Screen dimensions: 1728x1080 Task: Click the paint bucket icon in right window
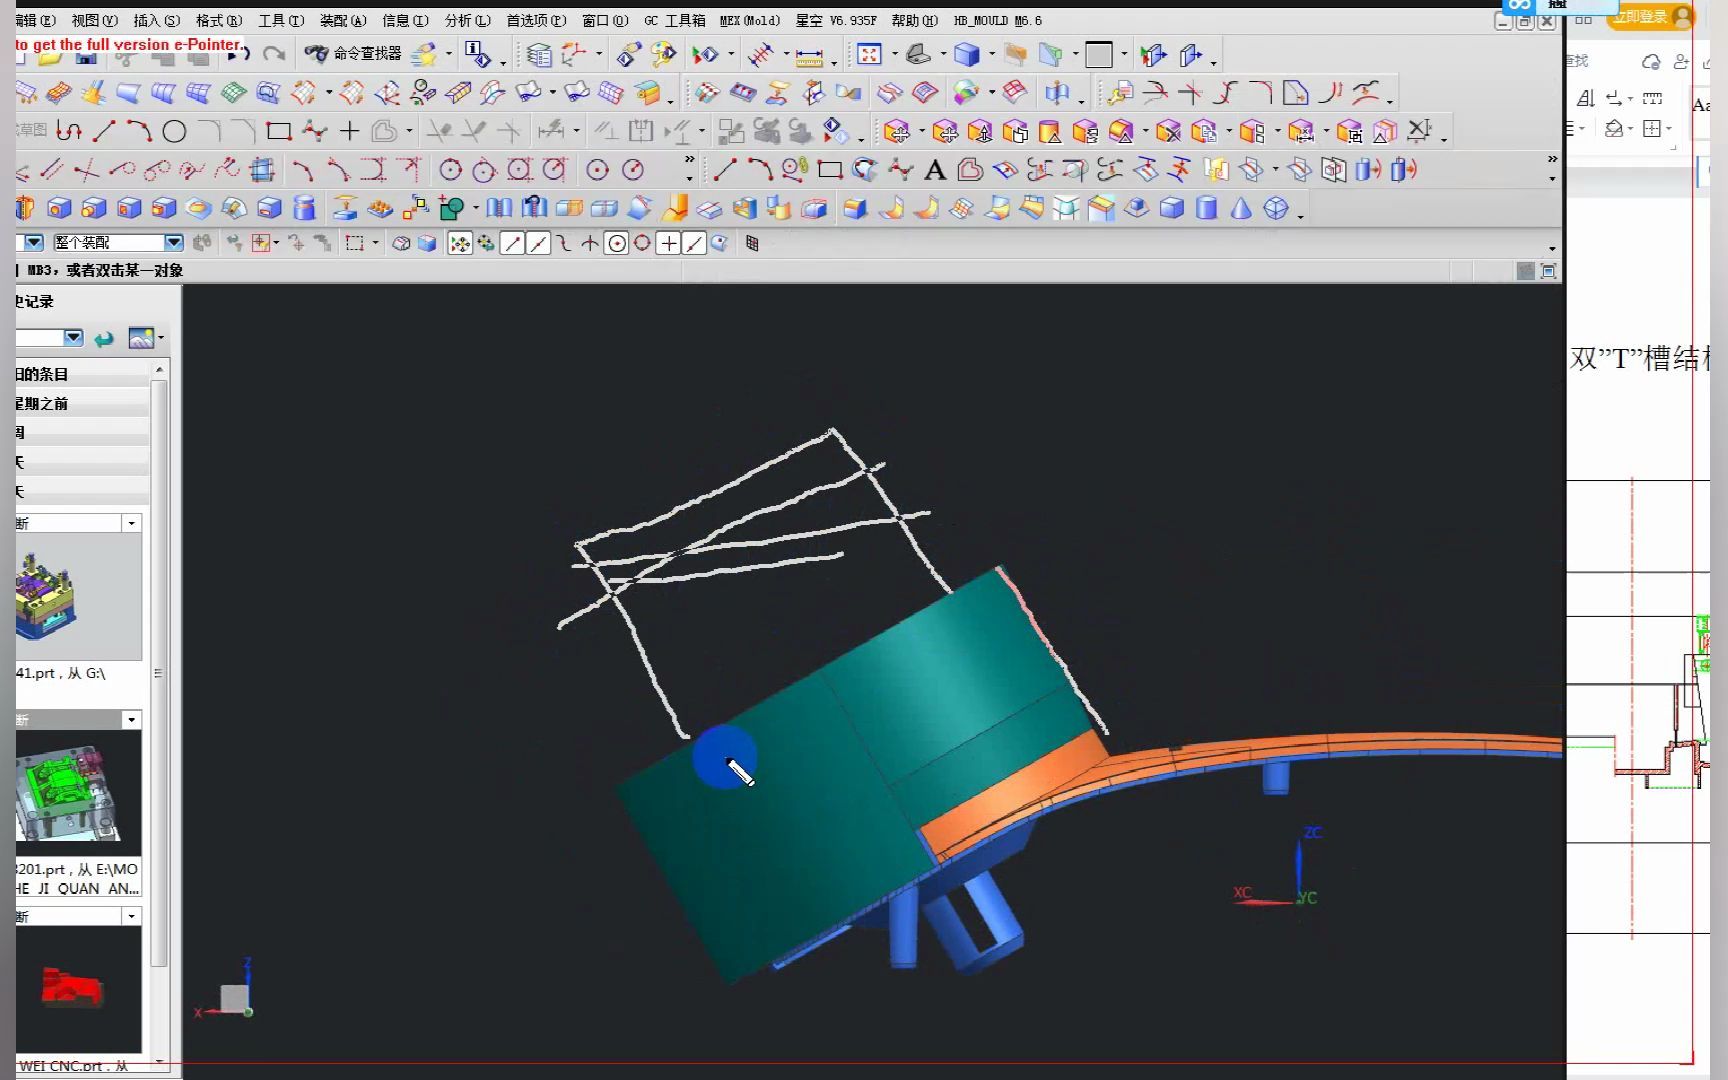coord(1613,128)
